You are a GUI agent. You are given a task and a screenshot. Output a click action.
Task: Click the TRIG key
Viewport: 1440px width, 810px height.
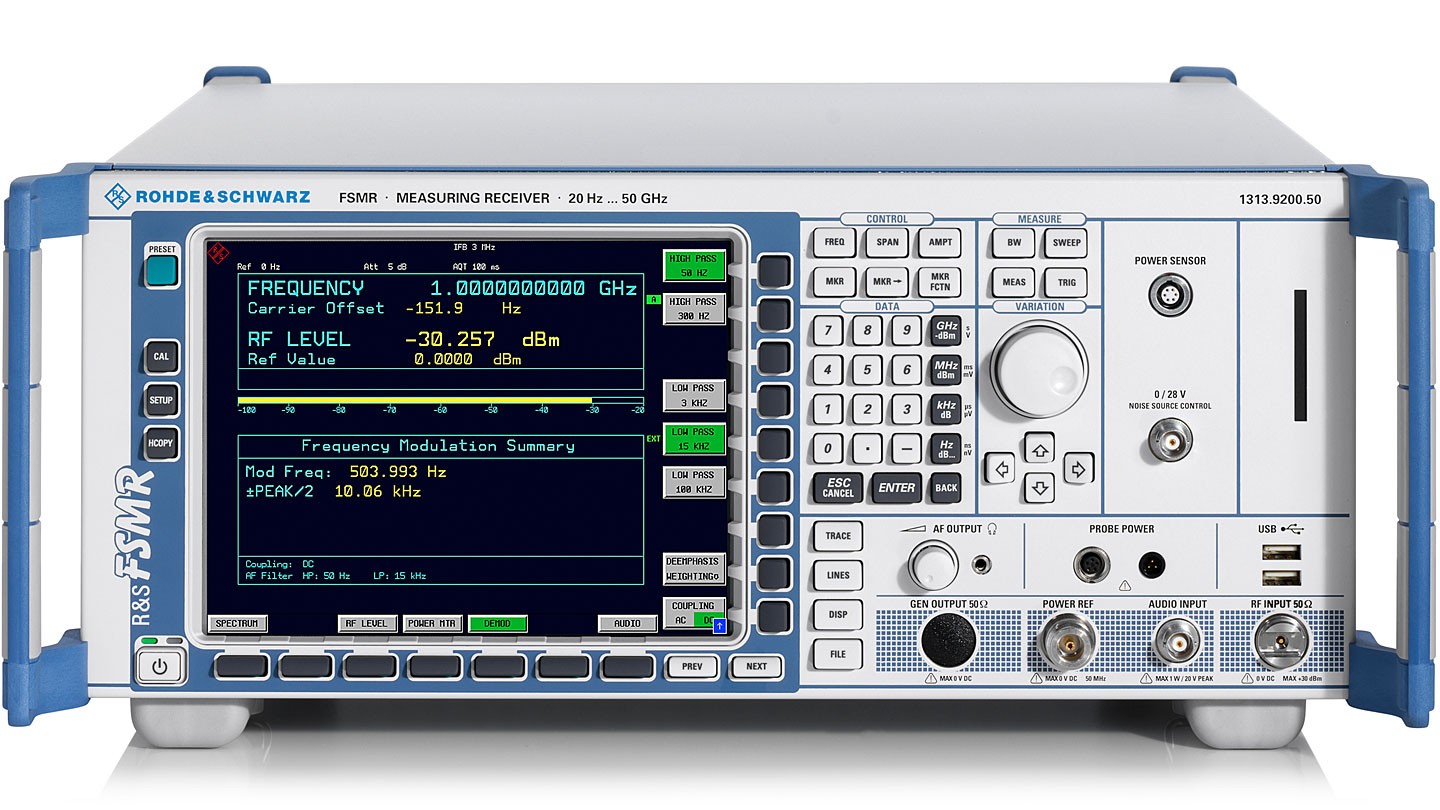point(1067,281)
